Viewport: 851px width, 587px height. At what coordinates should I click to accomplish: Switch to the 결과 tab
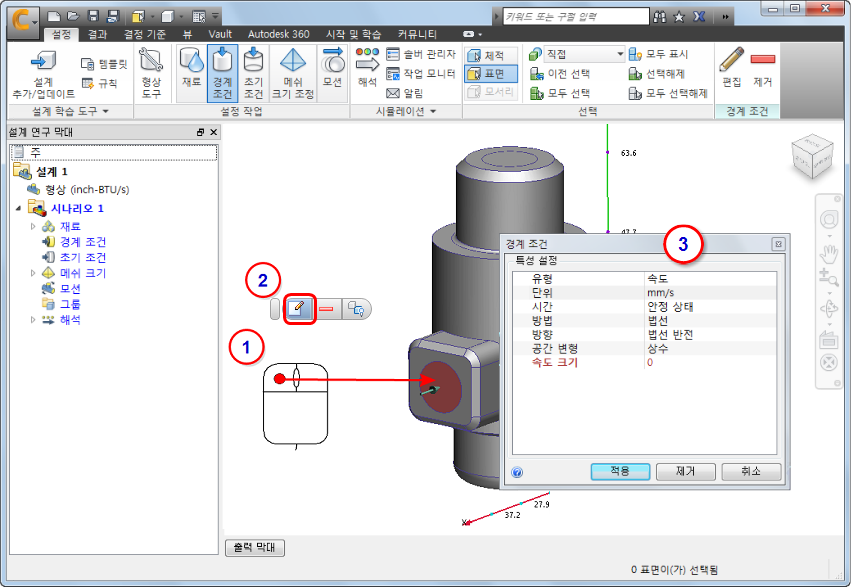97,34
